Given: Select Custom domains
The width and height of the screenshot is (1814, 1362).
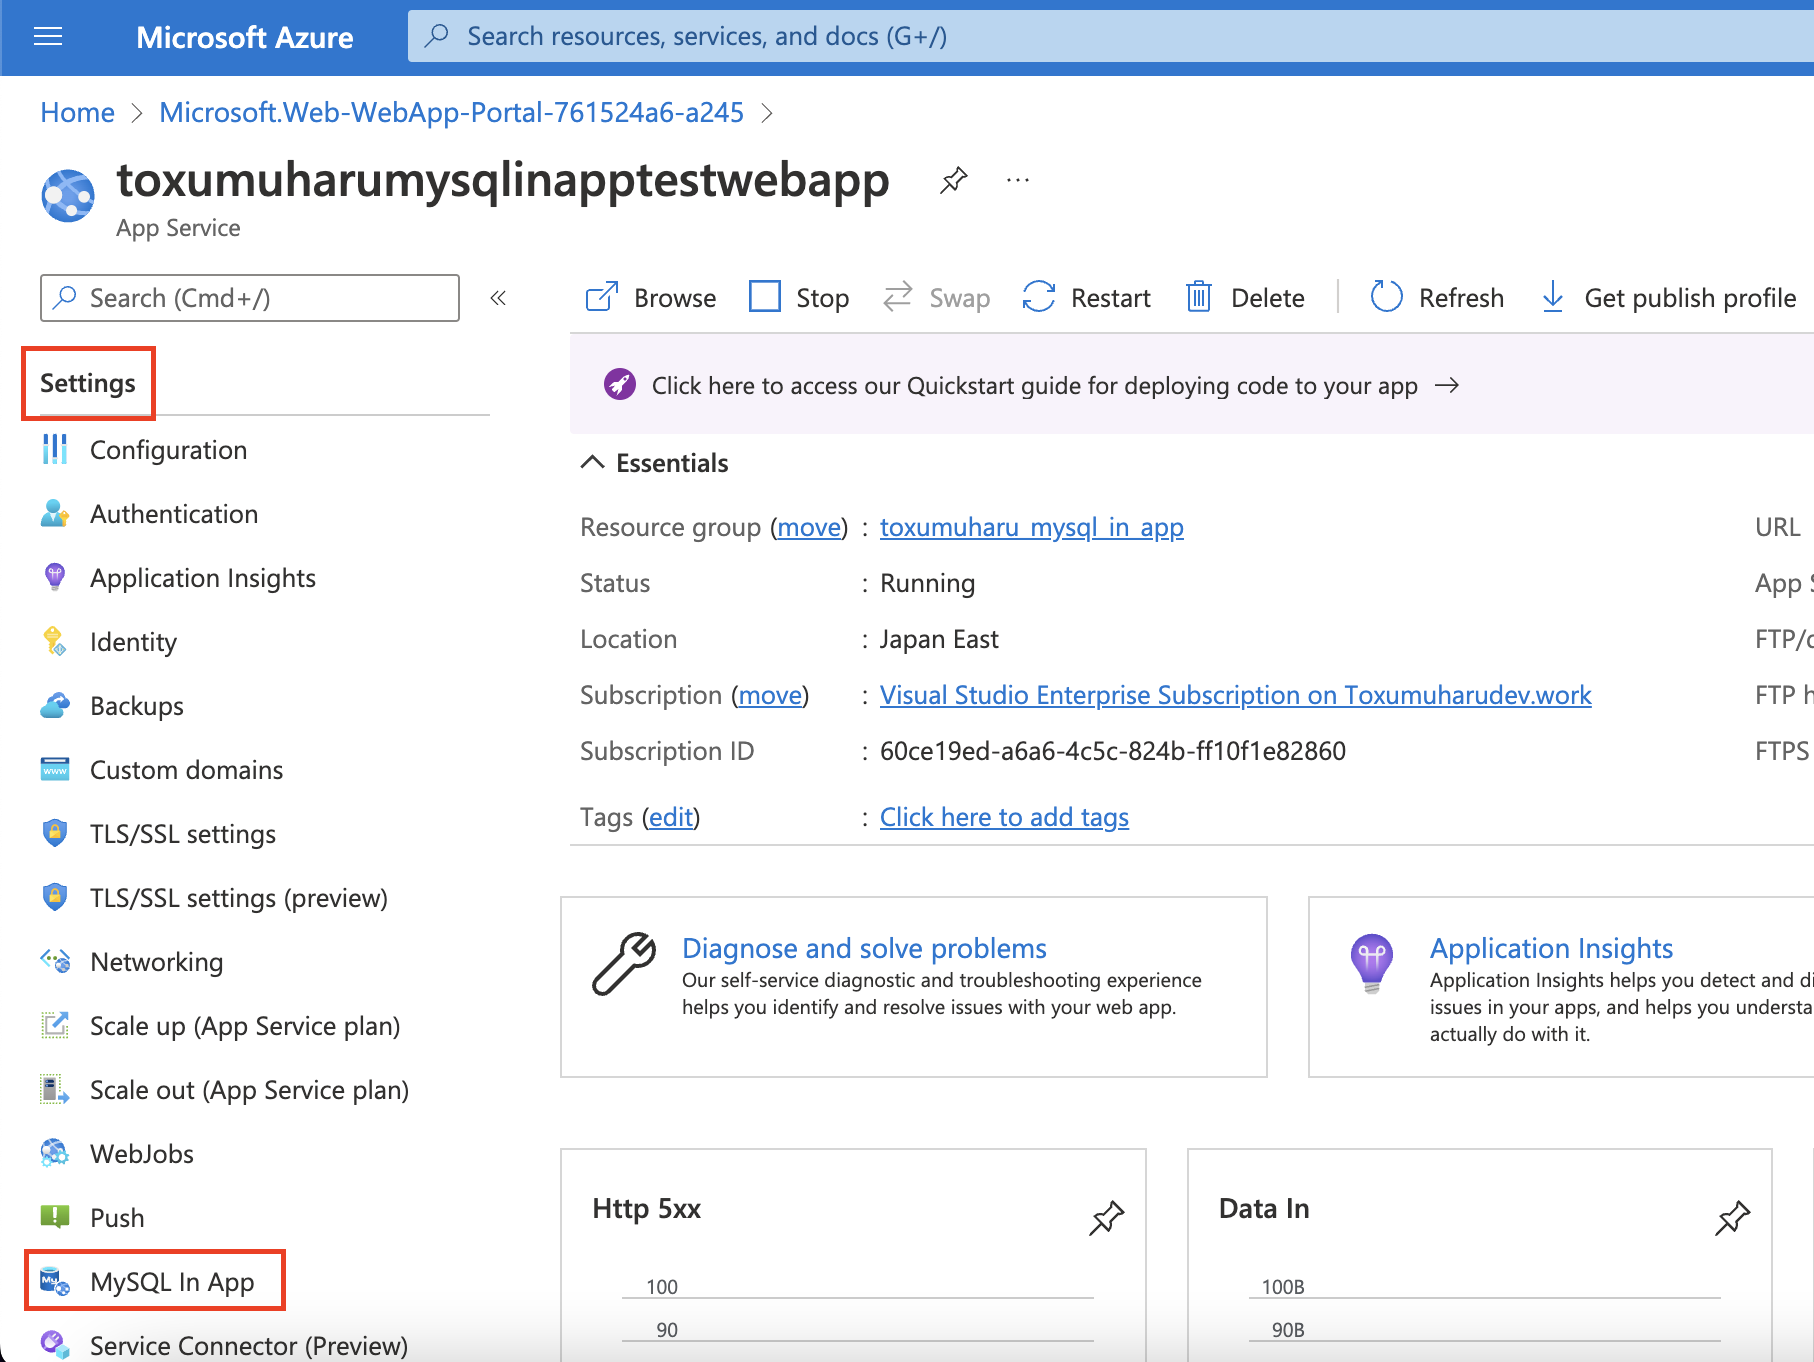Looking at the screenshot, I should tap(185, 769).
